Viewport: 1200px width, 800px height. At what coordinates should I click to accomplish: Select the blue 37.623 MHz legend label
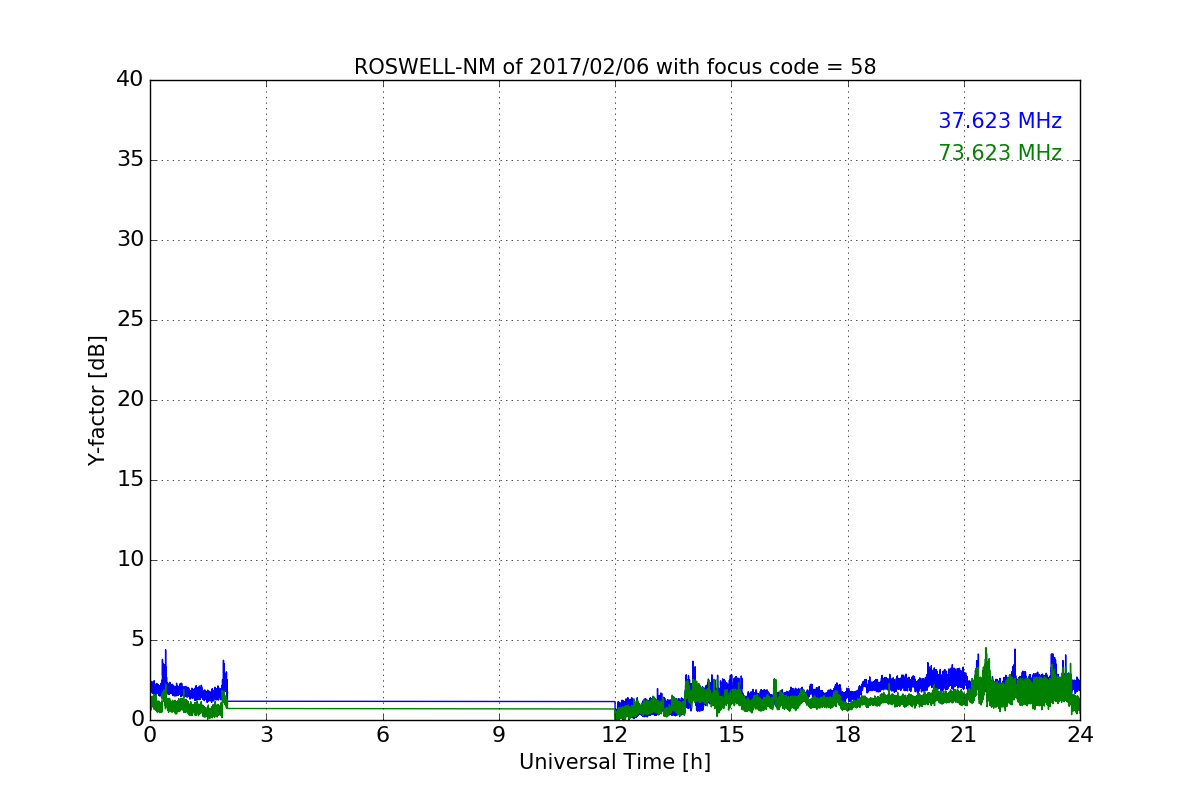pos(1000,121)
